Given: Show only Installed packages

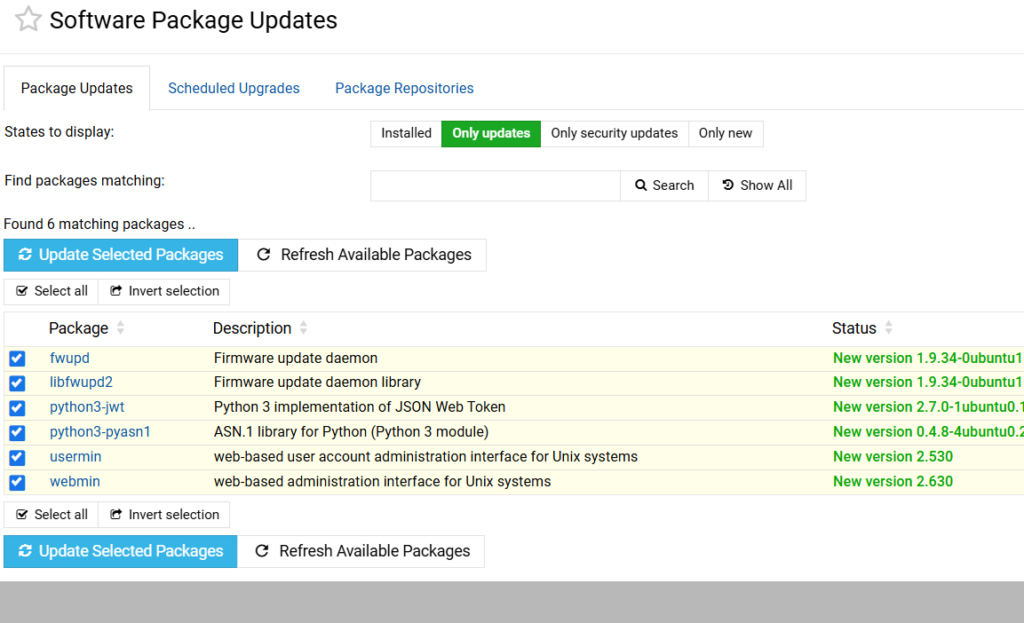Looking at the screenshot, I should (406, 133).
